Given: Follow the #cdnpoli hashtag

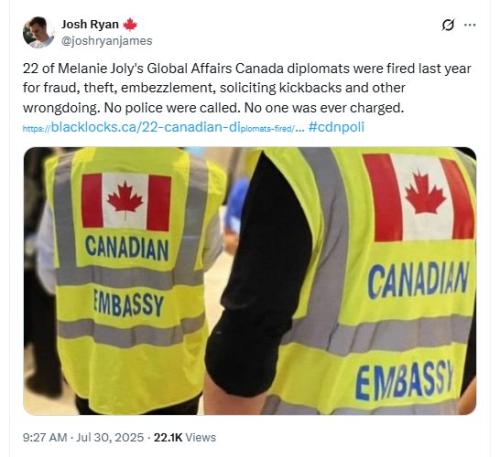Looking at the screenshot, I should click(x=336, y=127).
